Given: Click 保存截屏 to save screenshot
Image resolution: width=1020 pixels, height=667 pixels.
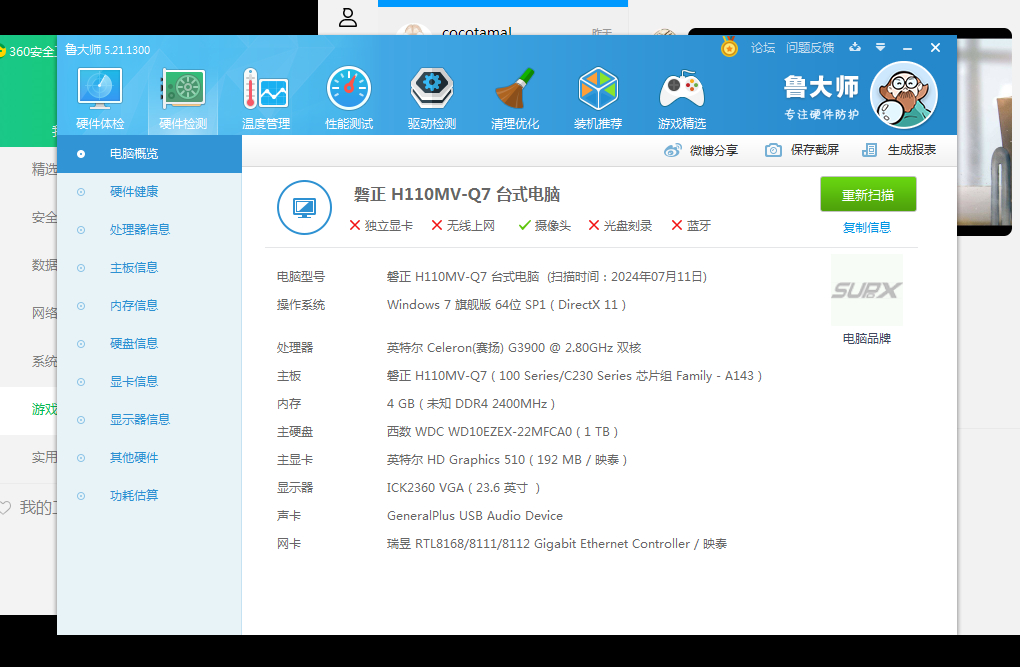Looking at the screenshot, I should click(801, 150).
